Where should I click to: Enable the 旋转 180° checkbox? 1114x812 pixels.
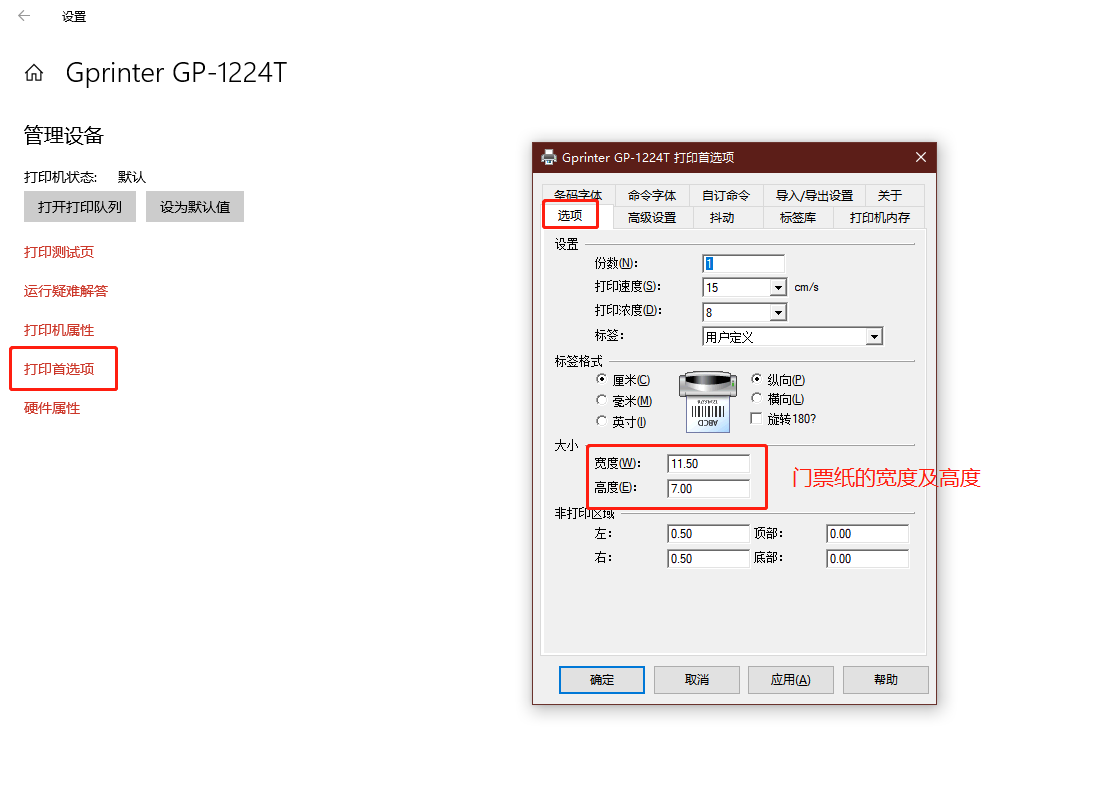click(x=757, y=419)
